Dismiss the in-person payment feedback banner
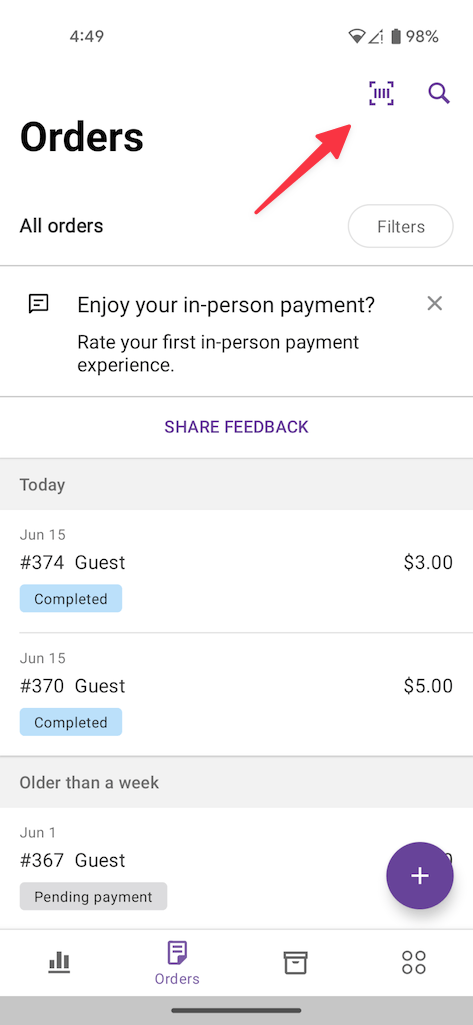The height and width of the screenshot is (1025, 473). pyautogui.click(x=434, y=303)
